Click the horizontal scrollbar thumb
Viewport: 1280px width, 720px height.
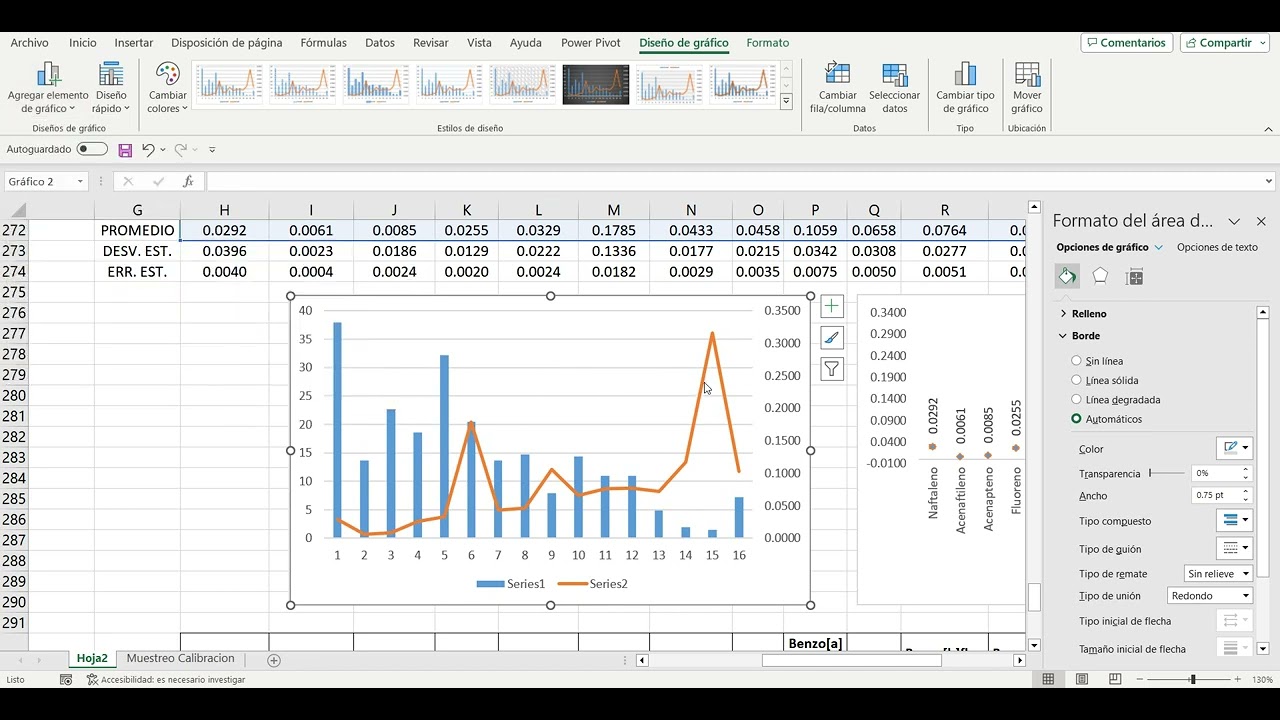(851, 660)
